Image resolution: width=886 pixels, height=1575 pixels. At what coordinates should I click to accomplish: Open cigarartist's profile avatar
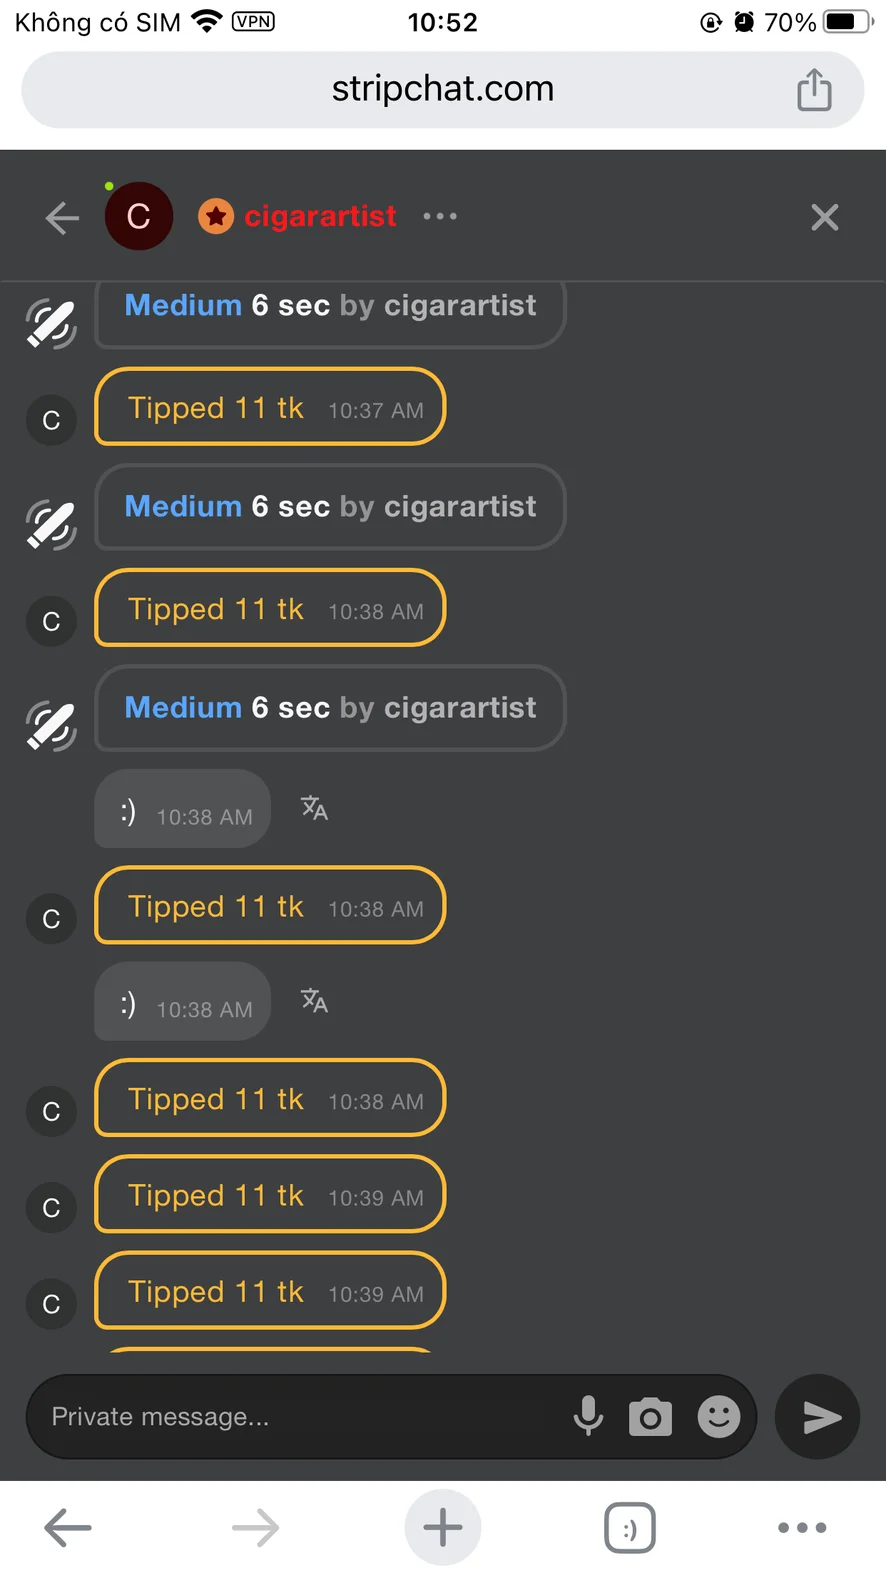pyautogui.click(x=139, y=216)
